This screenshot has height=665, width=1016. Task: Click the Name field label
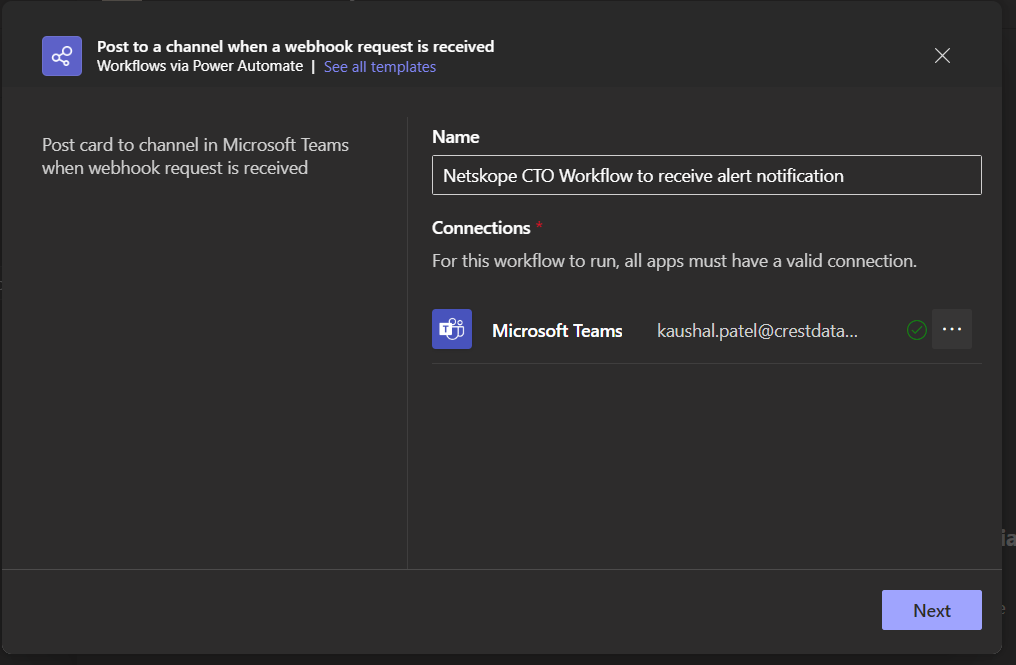pyautogui.click(x=456, y=137)
